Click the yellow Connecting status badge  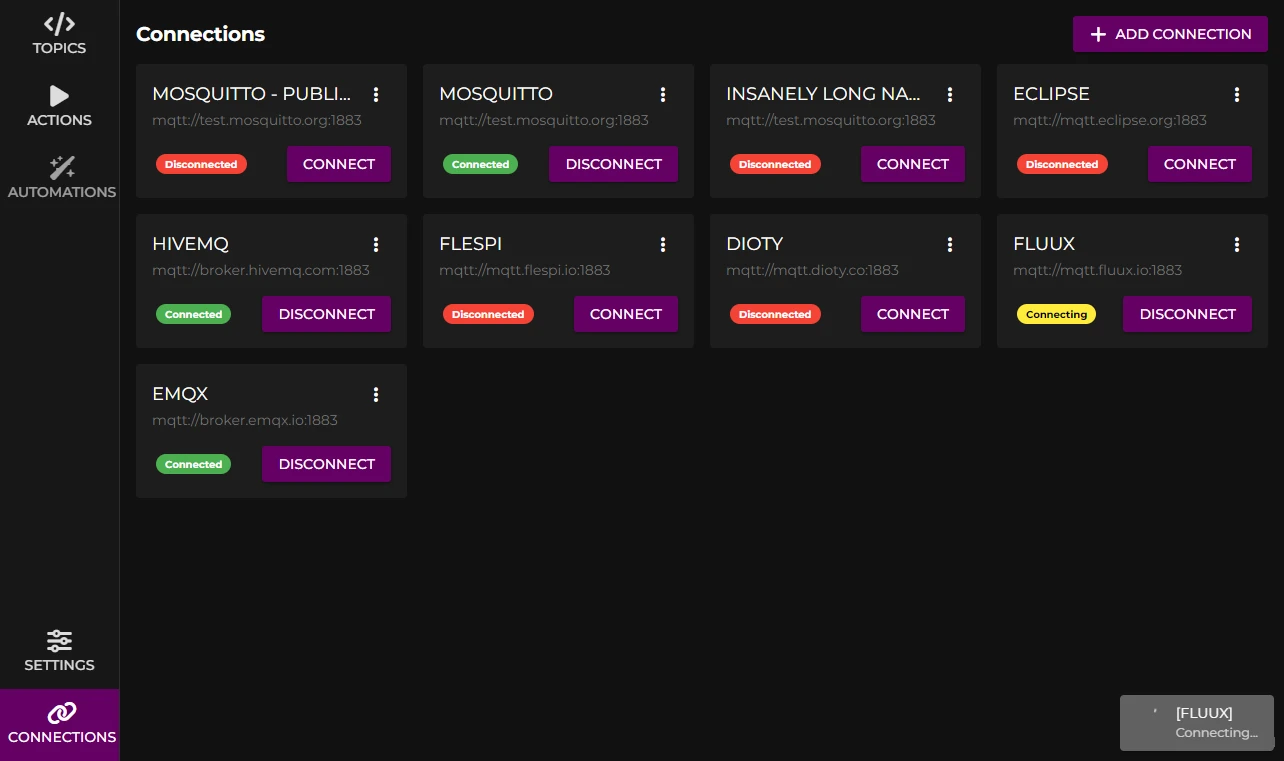click(1056, 314)
